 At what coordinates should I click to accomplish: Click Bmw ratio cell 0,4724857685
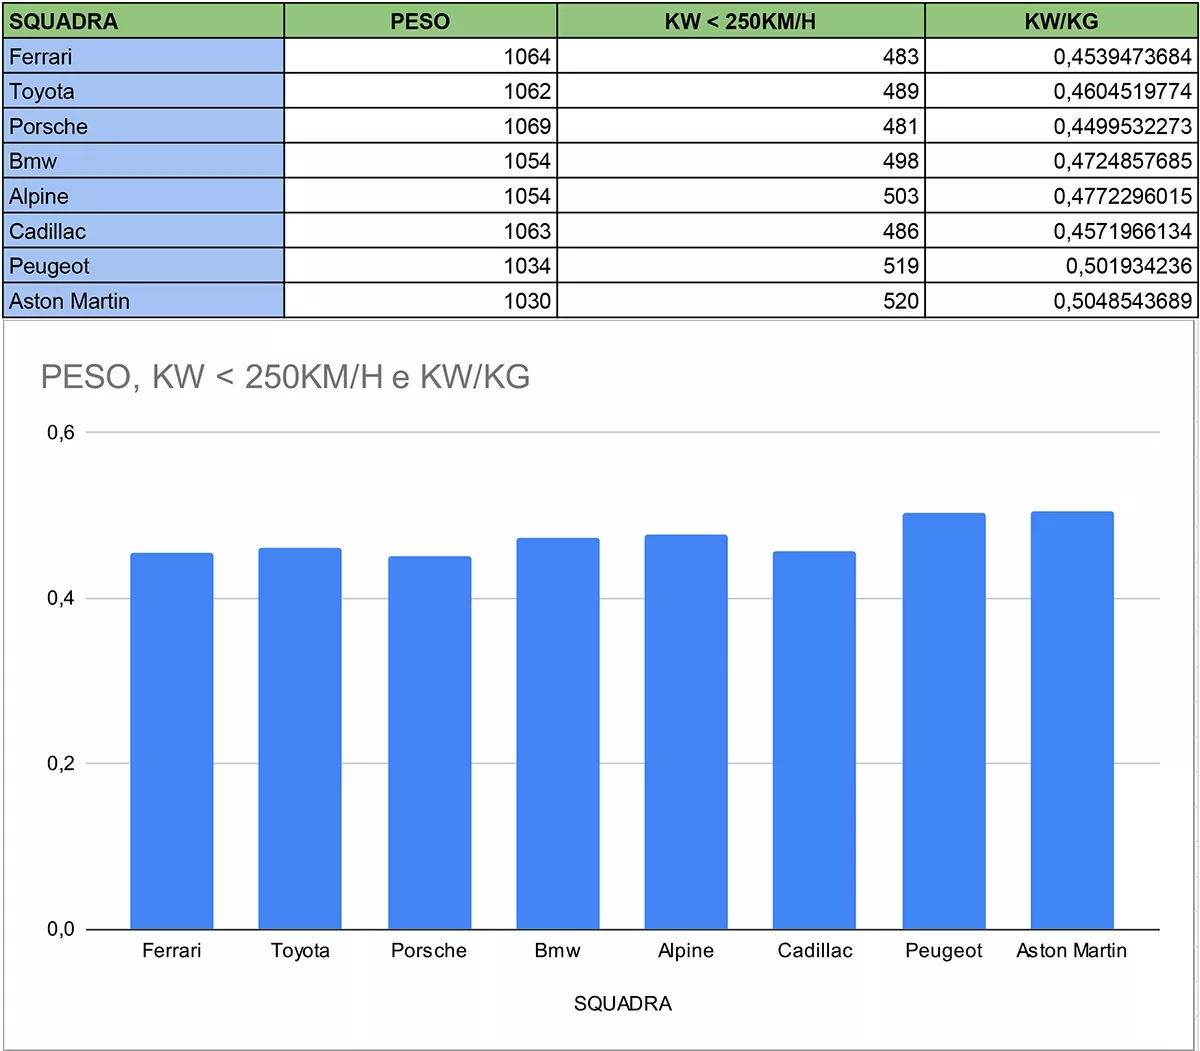coord(1061,161)
